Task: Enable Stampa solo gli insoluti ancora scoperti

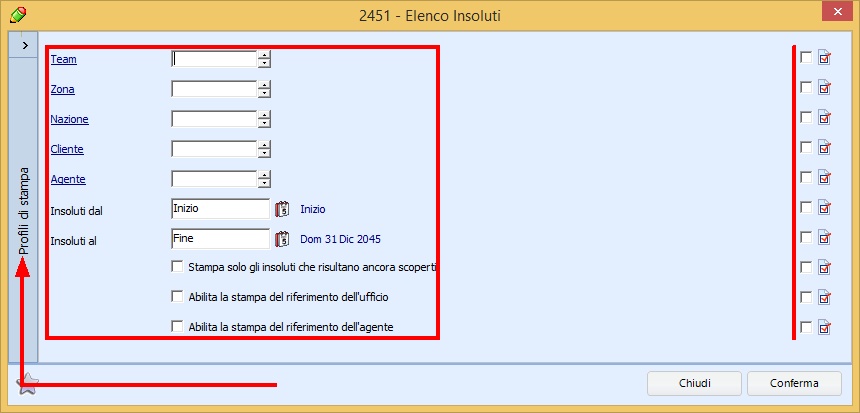Action: tap(178, 267)
